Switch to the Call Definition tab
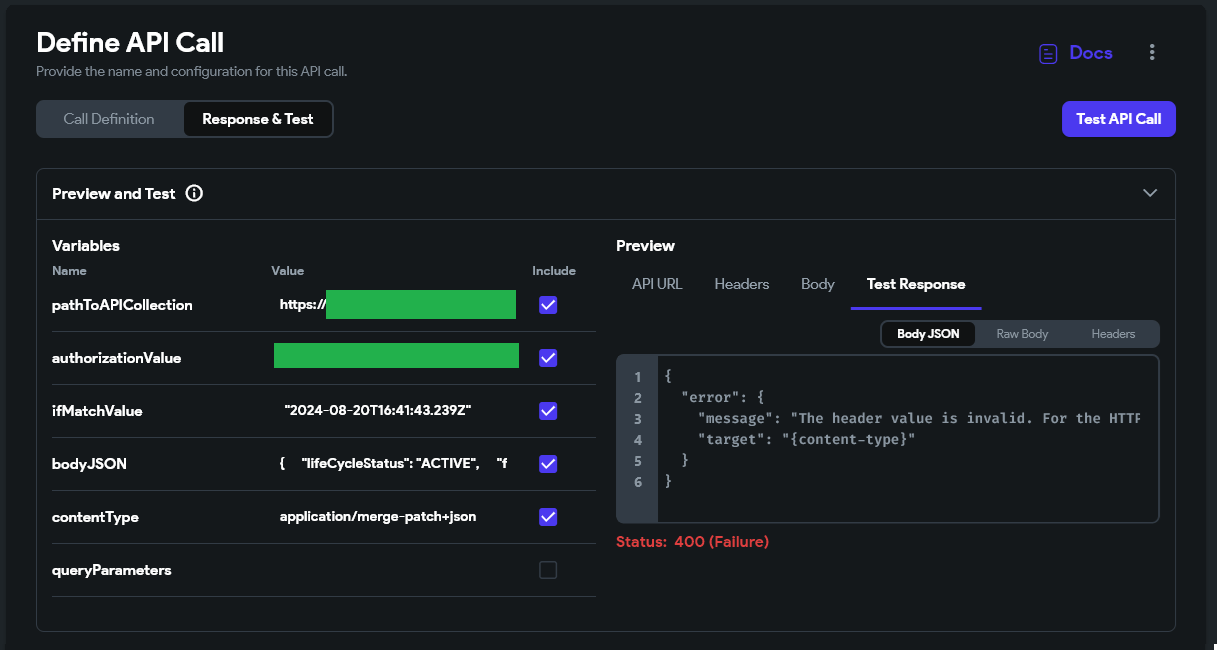1217x650 pixels. [109, 119]
